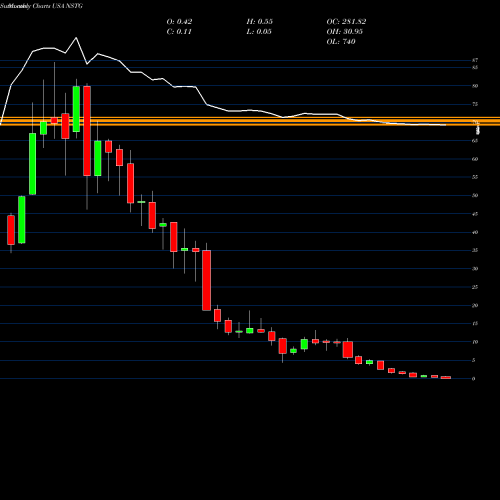
Task: Click the 'OL: 740' reading
Action: [x=341, y=42]
